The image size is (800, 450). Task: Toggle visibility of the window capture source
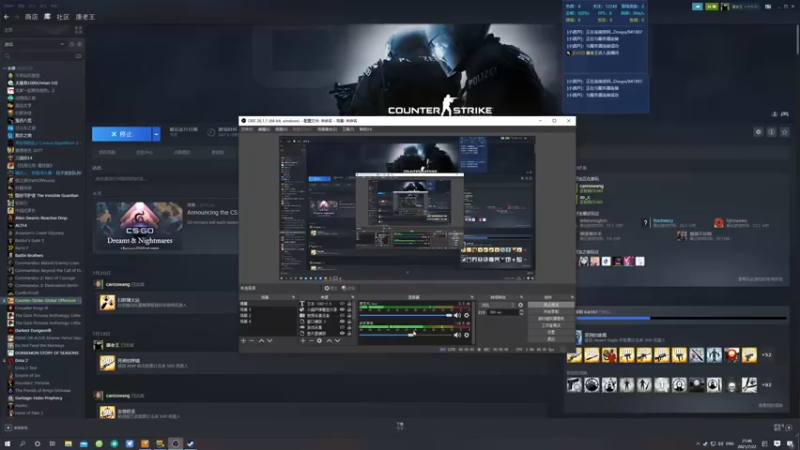coord(342,321)
